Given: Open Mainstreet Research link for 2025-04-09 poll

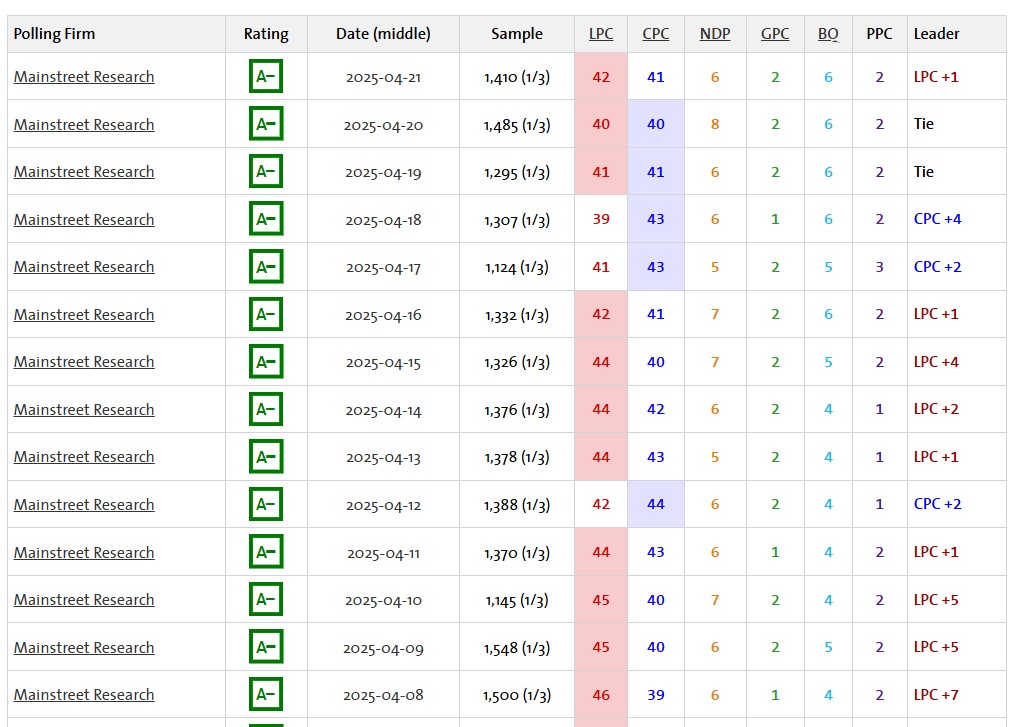Looking at the screenshot, I should pyautogui.click(x=84, y=647).
